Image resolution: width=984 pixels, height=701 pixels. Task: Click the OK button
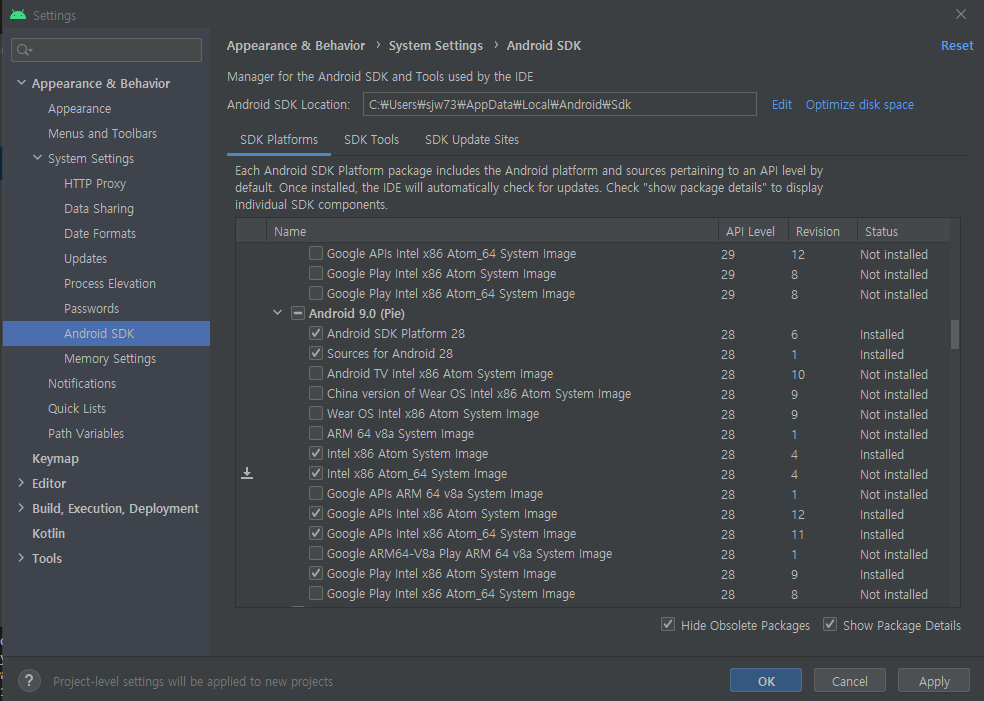point(766,681)
